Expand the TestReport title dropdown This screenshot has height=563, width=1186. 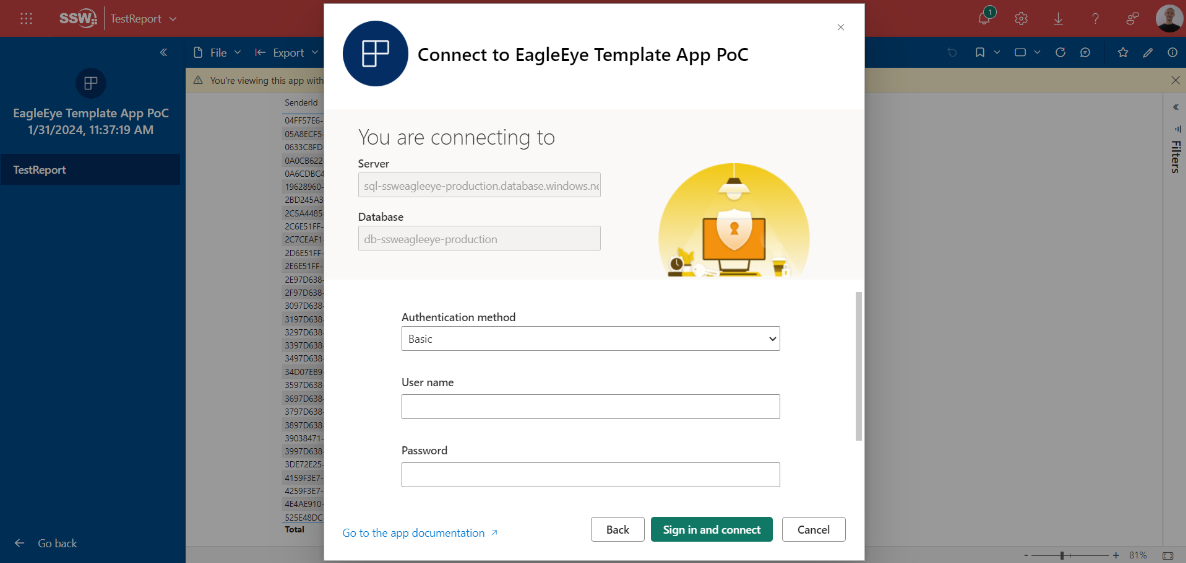tap(173, 19)
